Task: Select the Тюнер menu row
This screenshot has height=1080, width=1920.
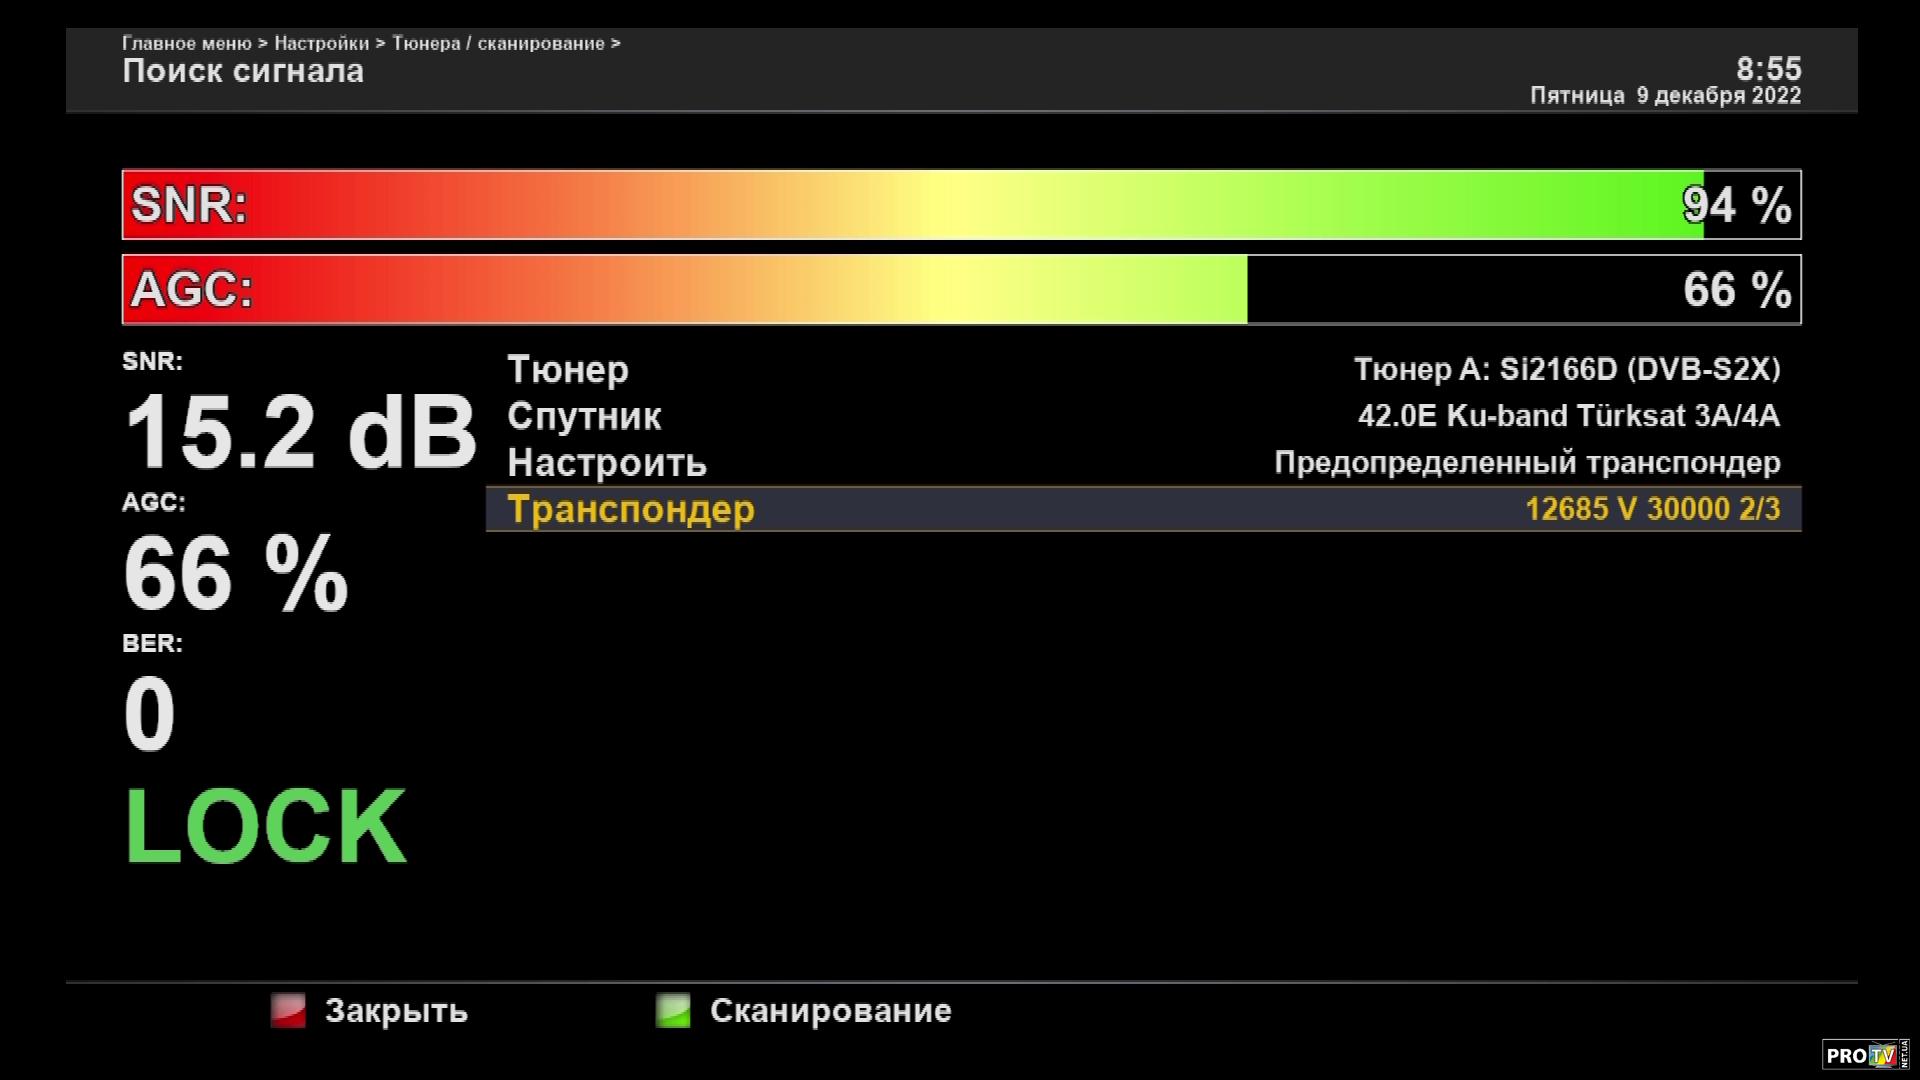Action: pyautogui.click(x=568, y=370)
